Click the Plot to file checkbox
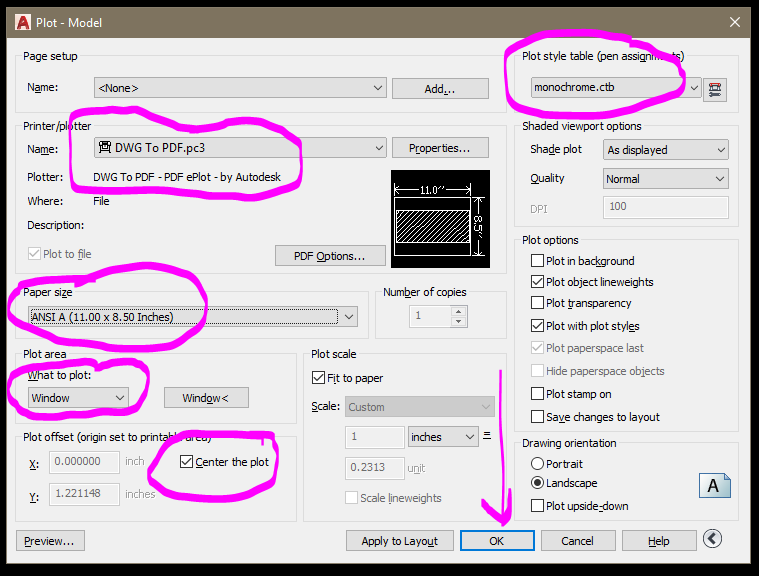Screen dimensions: 759x576 (x=34, y=254)
